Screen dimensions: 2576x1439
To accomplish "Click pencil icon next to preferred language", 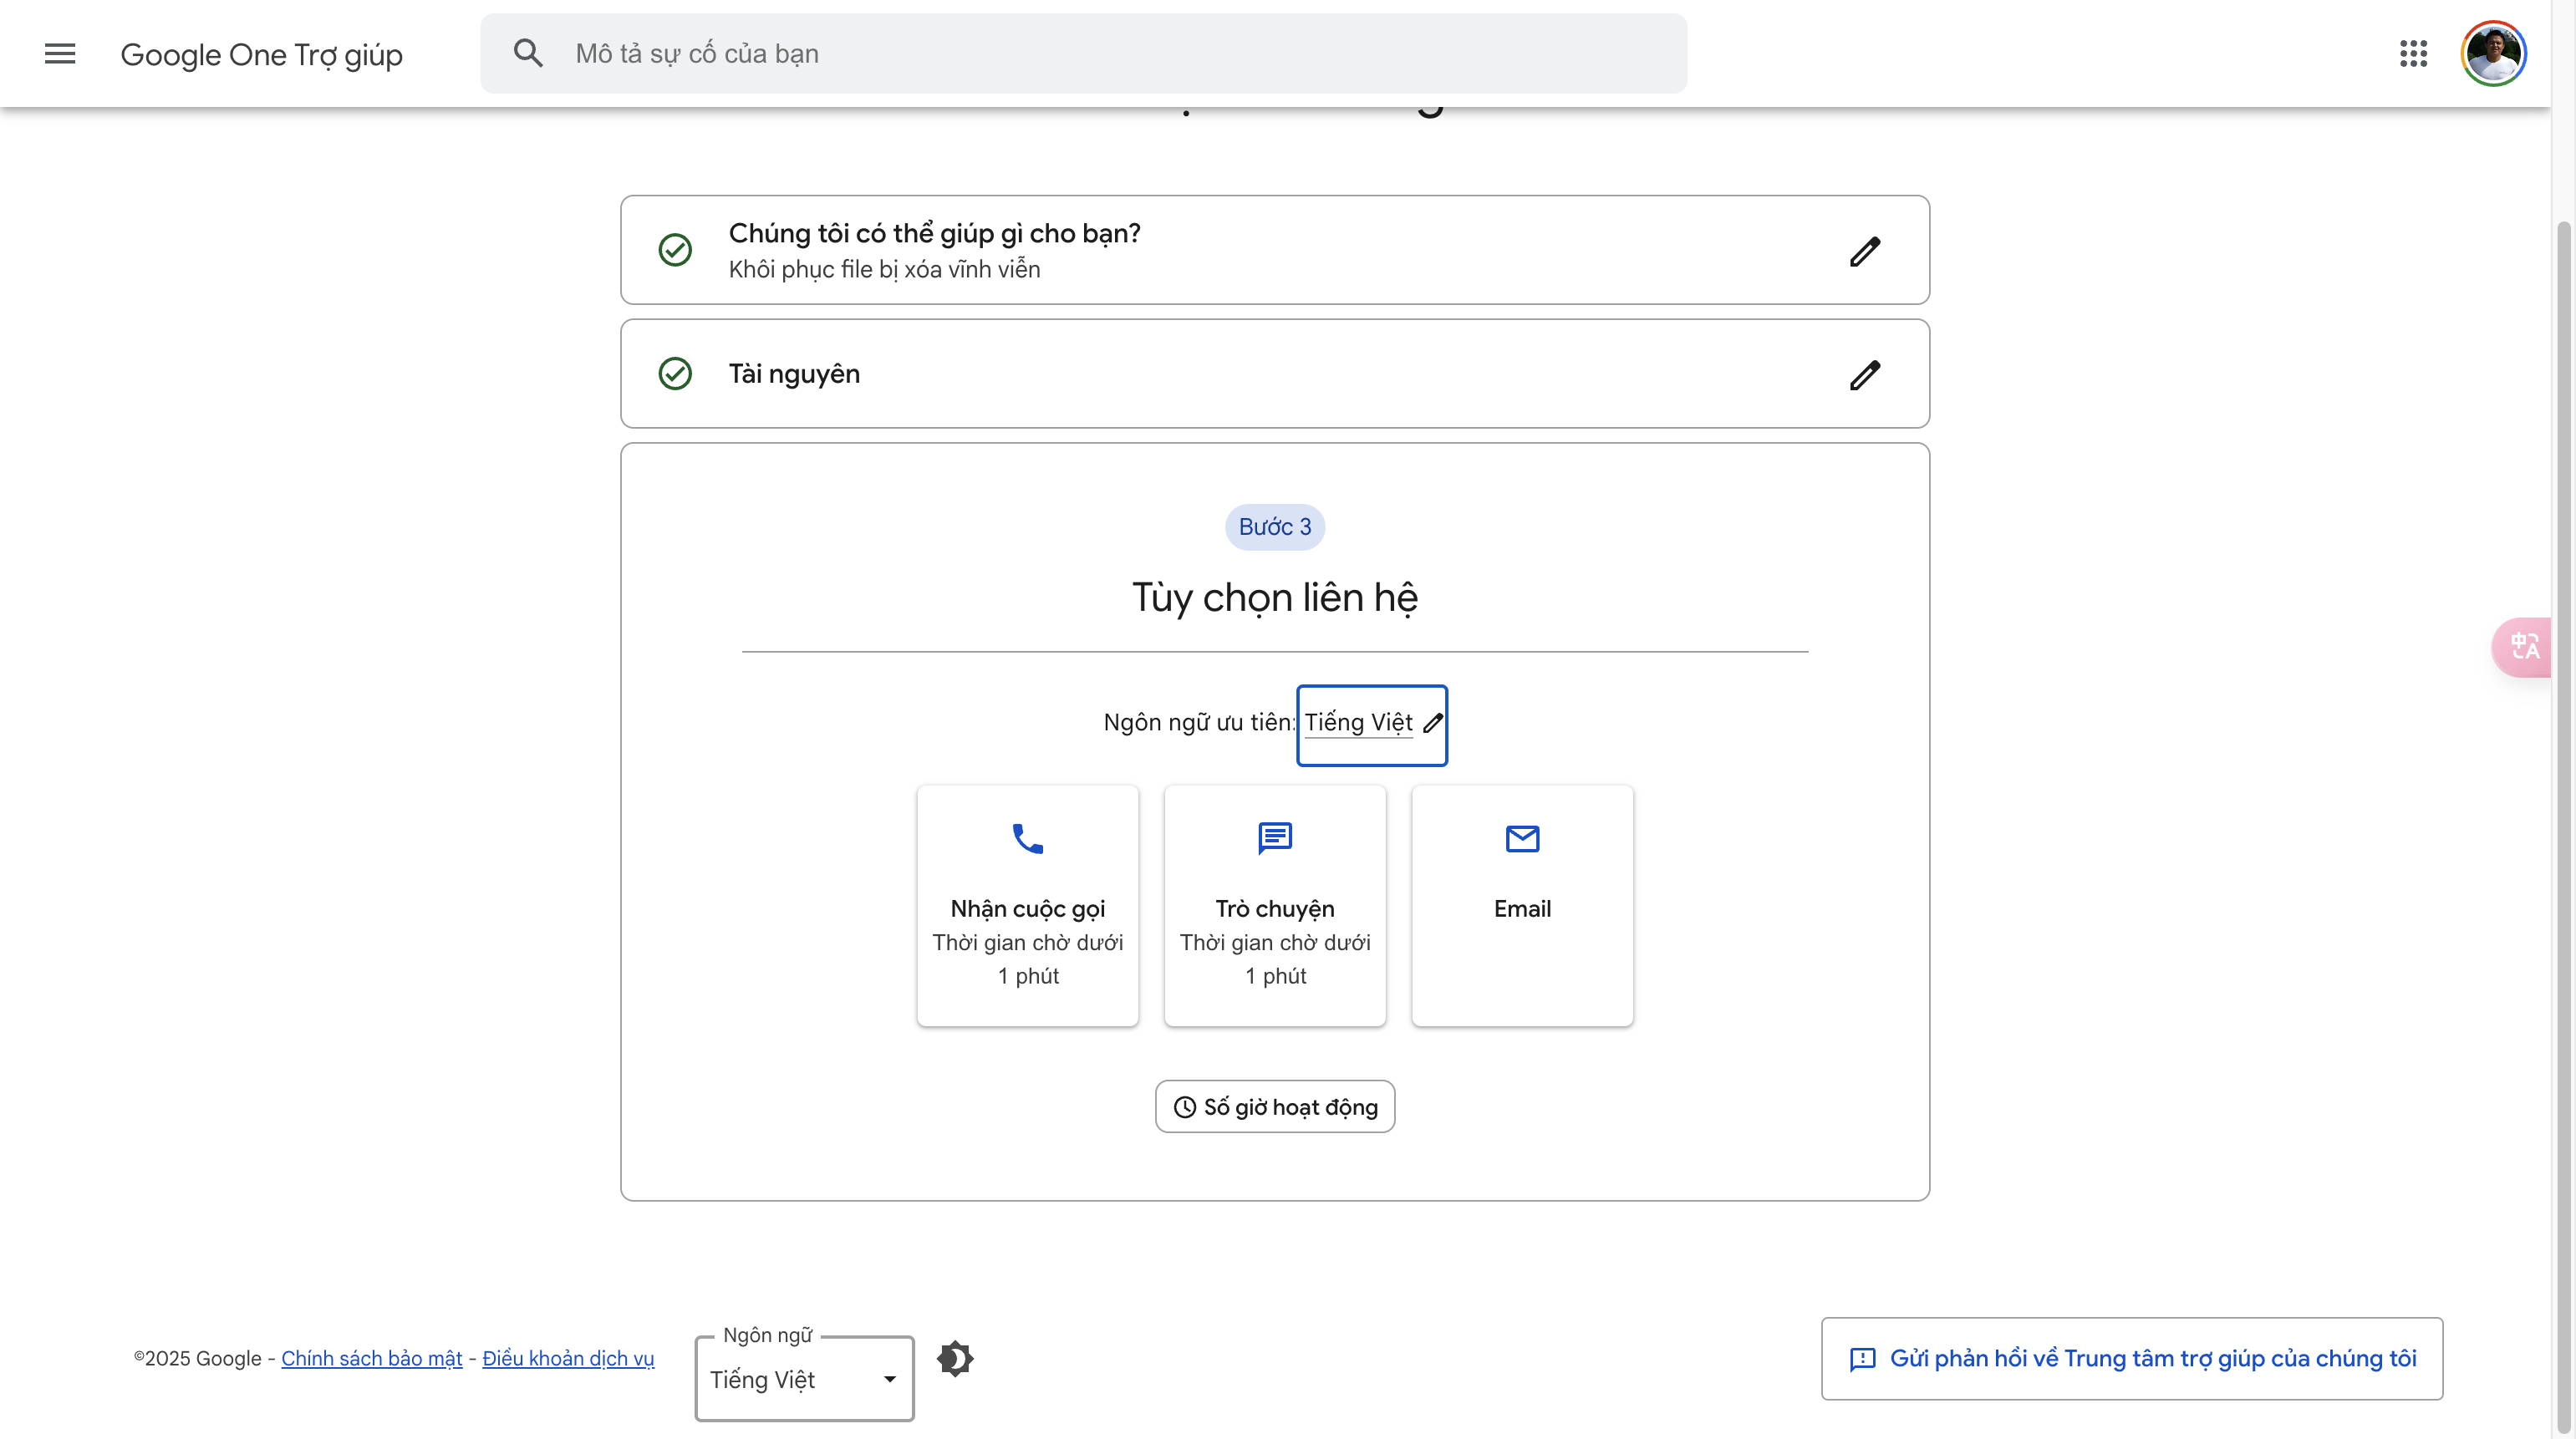I will [x=1433, y=723].
